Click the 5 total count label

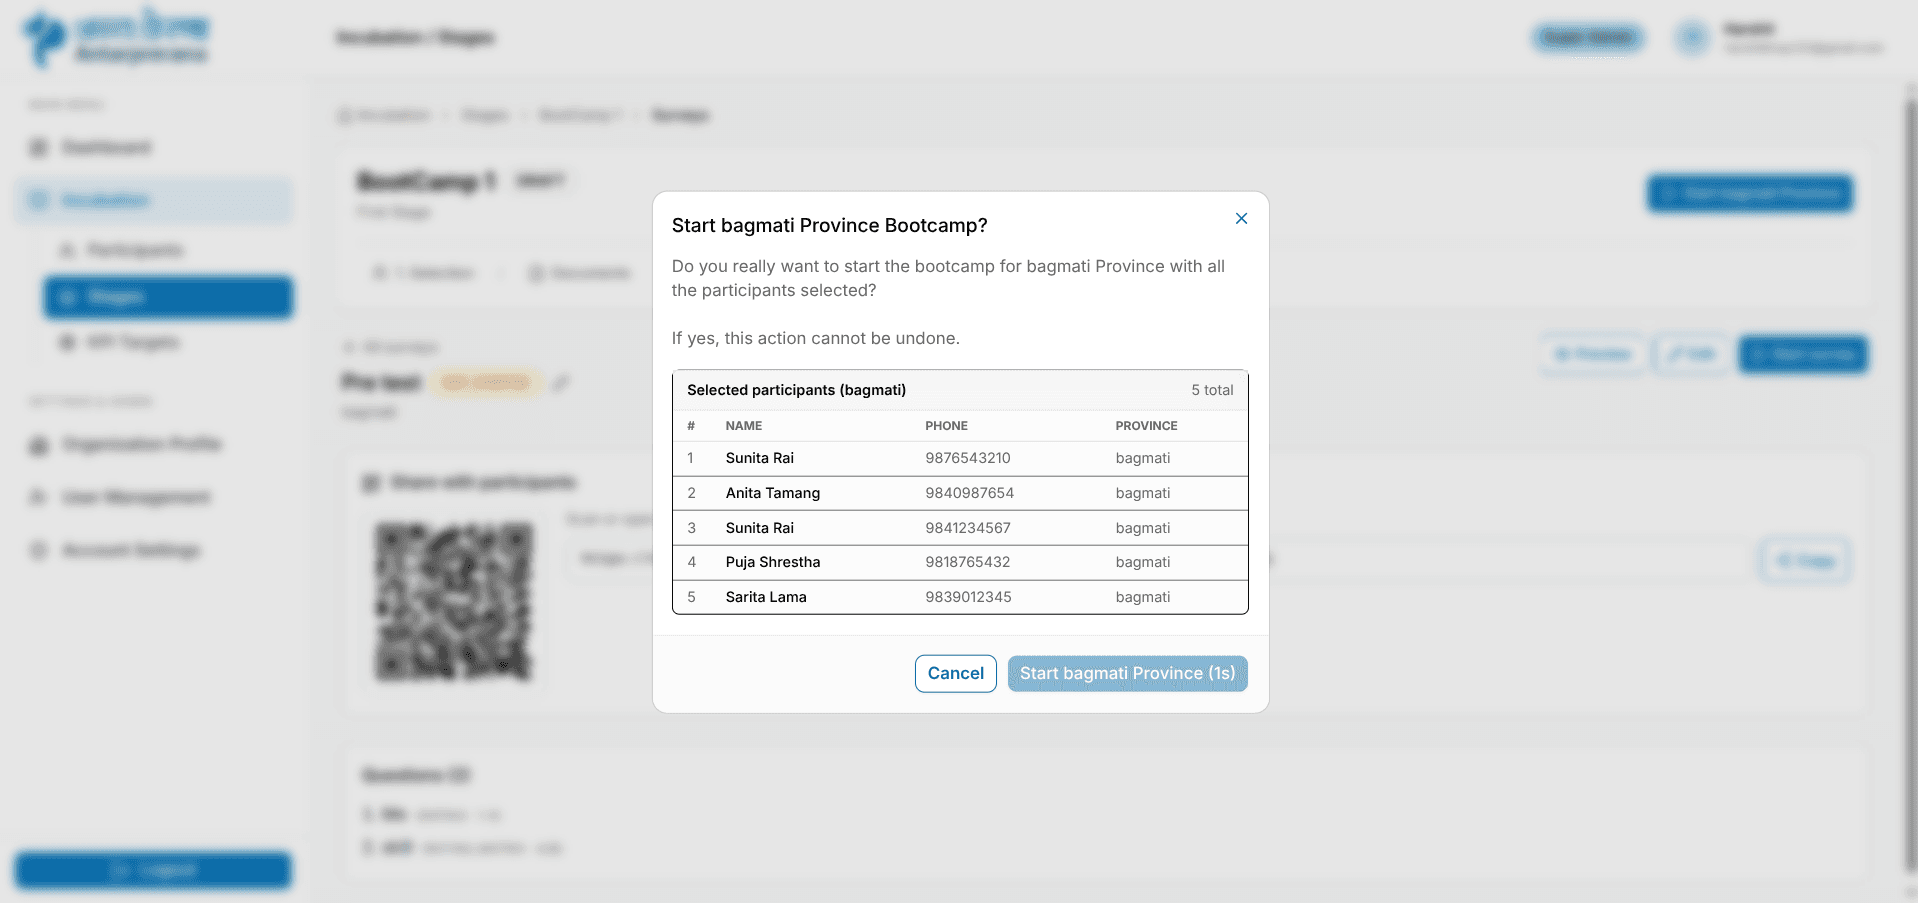click(x=1212, y=390)
